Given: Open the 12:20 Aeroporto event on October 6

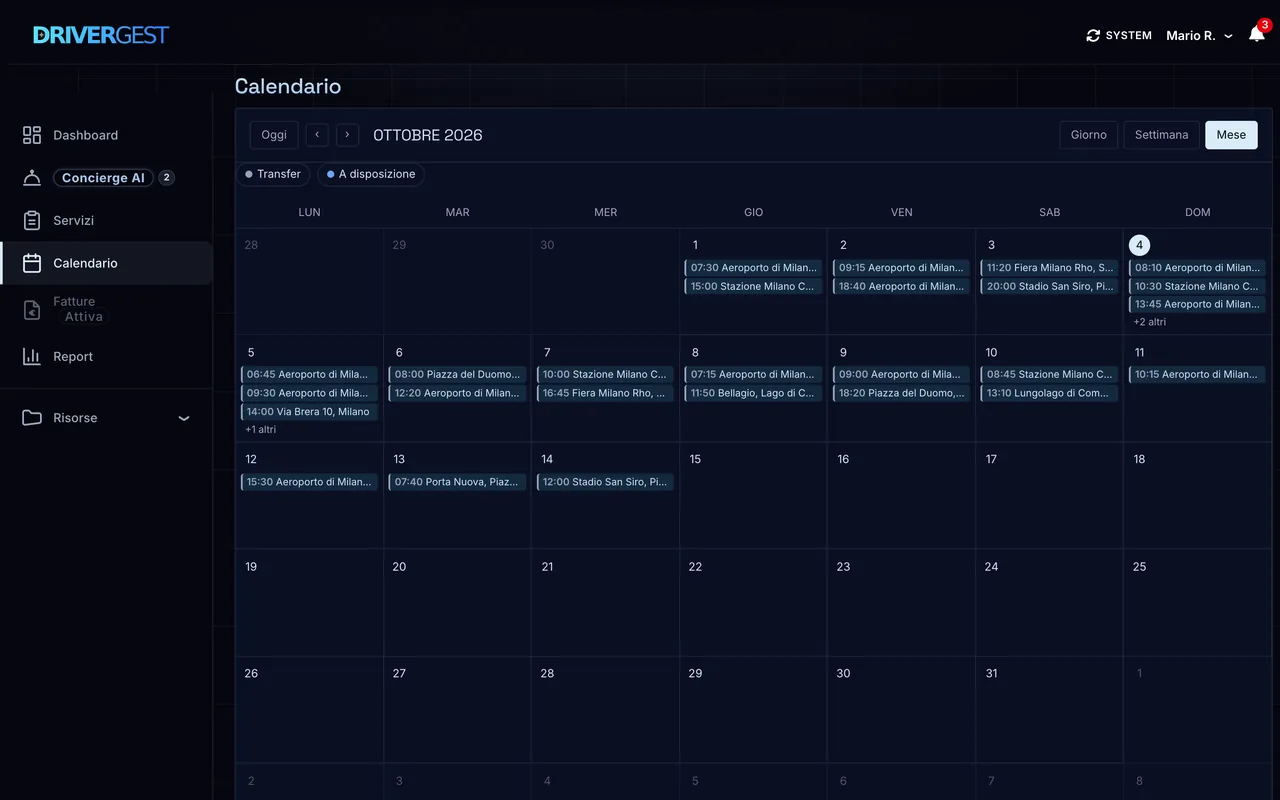Looking at the screenshot, I should click(x=457, y=393).
